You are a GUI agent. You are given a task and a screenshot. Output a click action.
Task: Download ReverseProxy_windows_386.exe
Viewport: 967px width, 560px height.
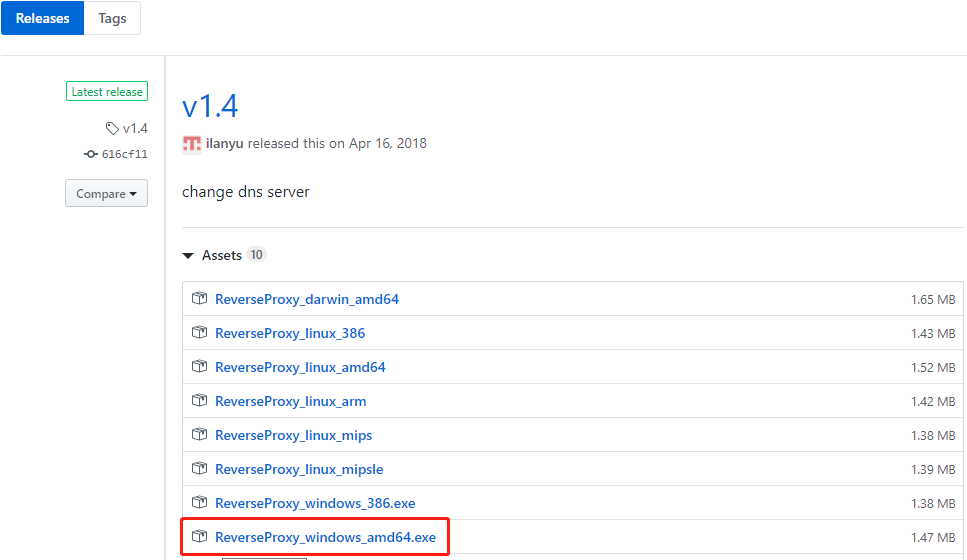315,503
